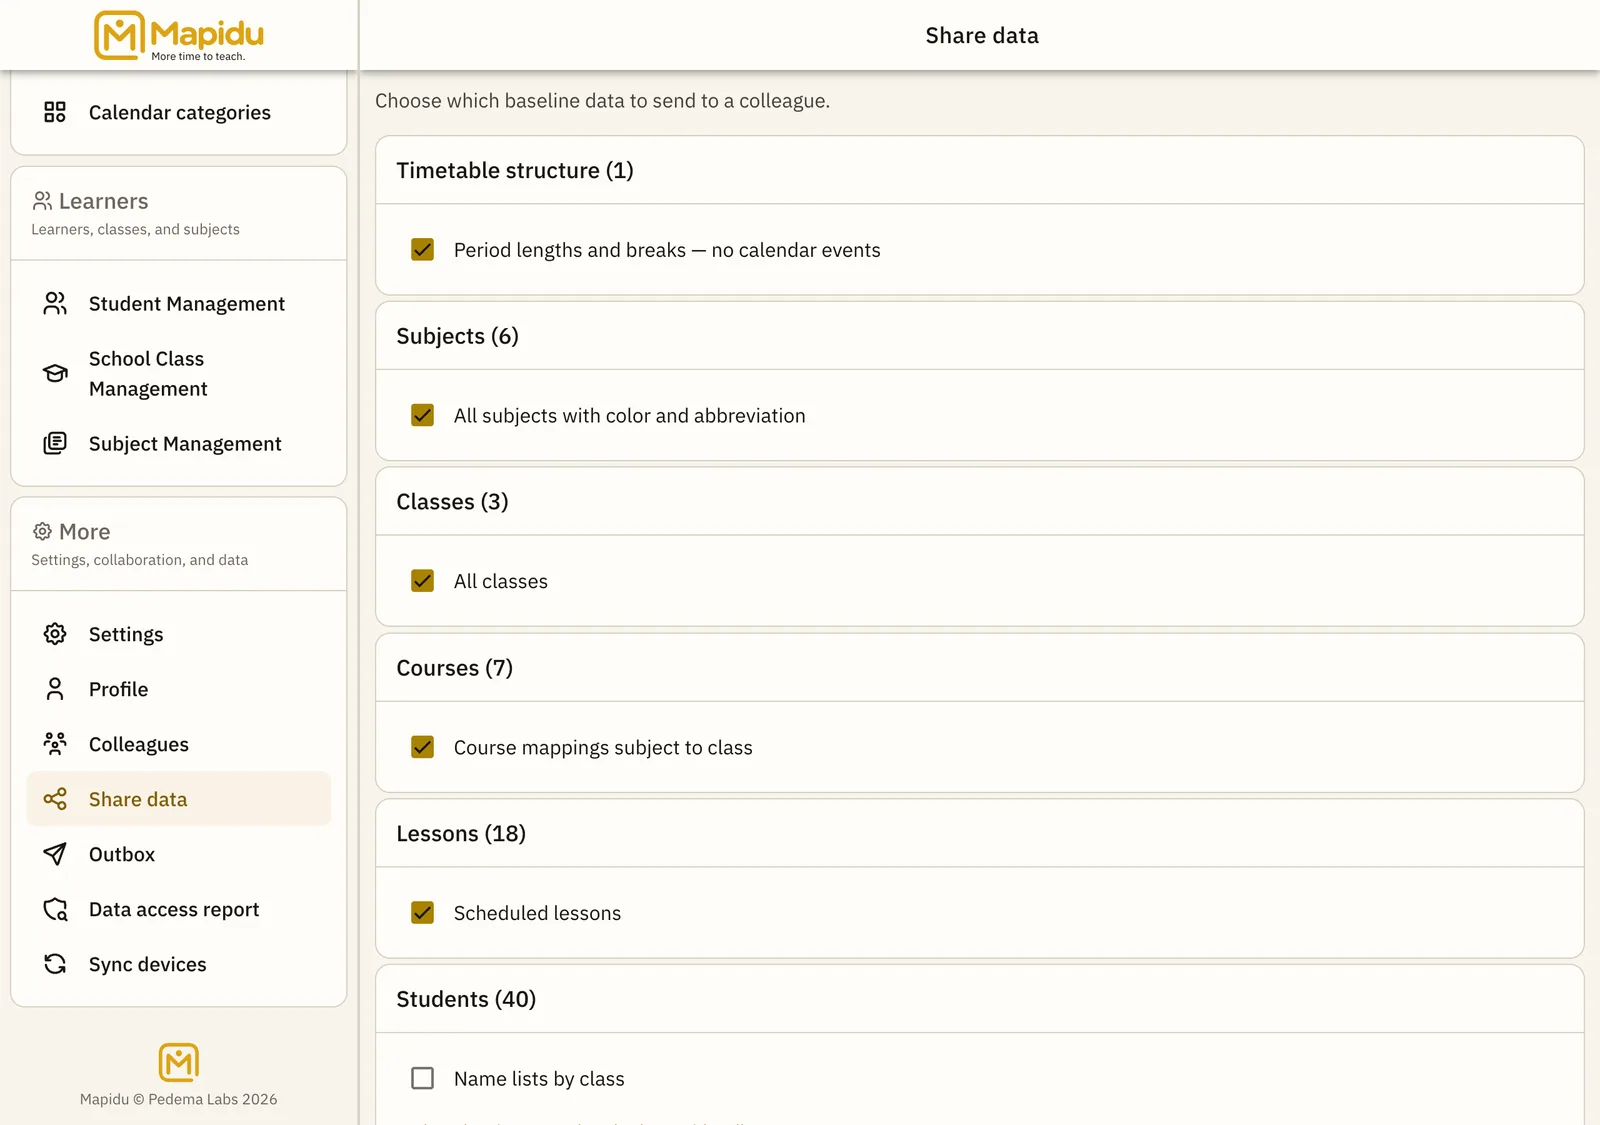Click the Learners section header
1600x1125 pixels.
pyautogui.click(x=179, y=214)
